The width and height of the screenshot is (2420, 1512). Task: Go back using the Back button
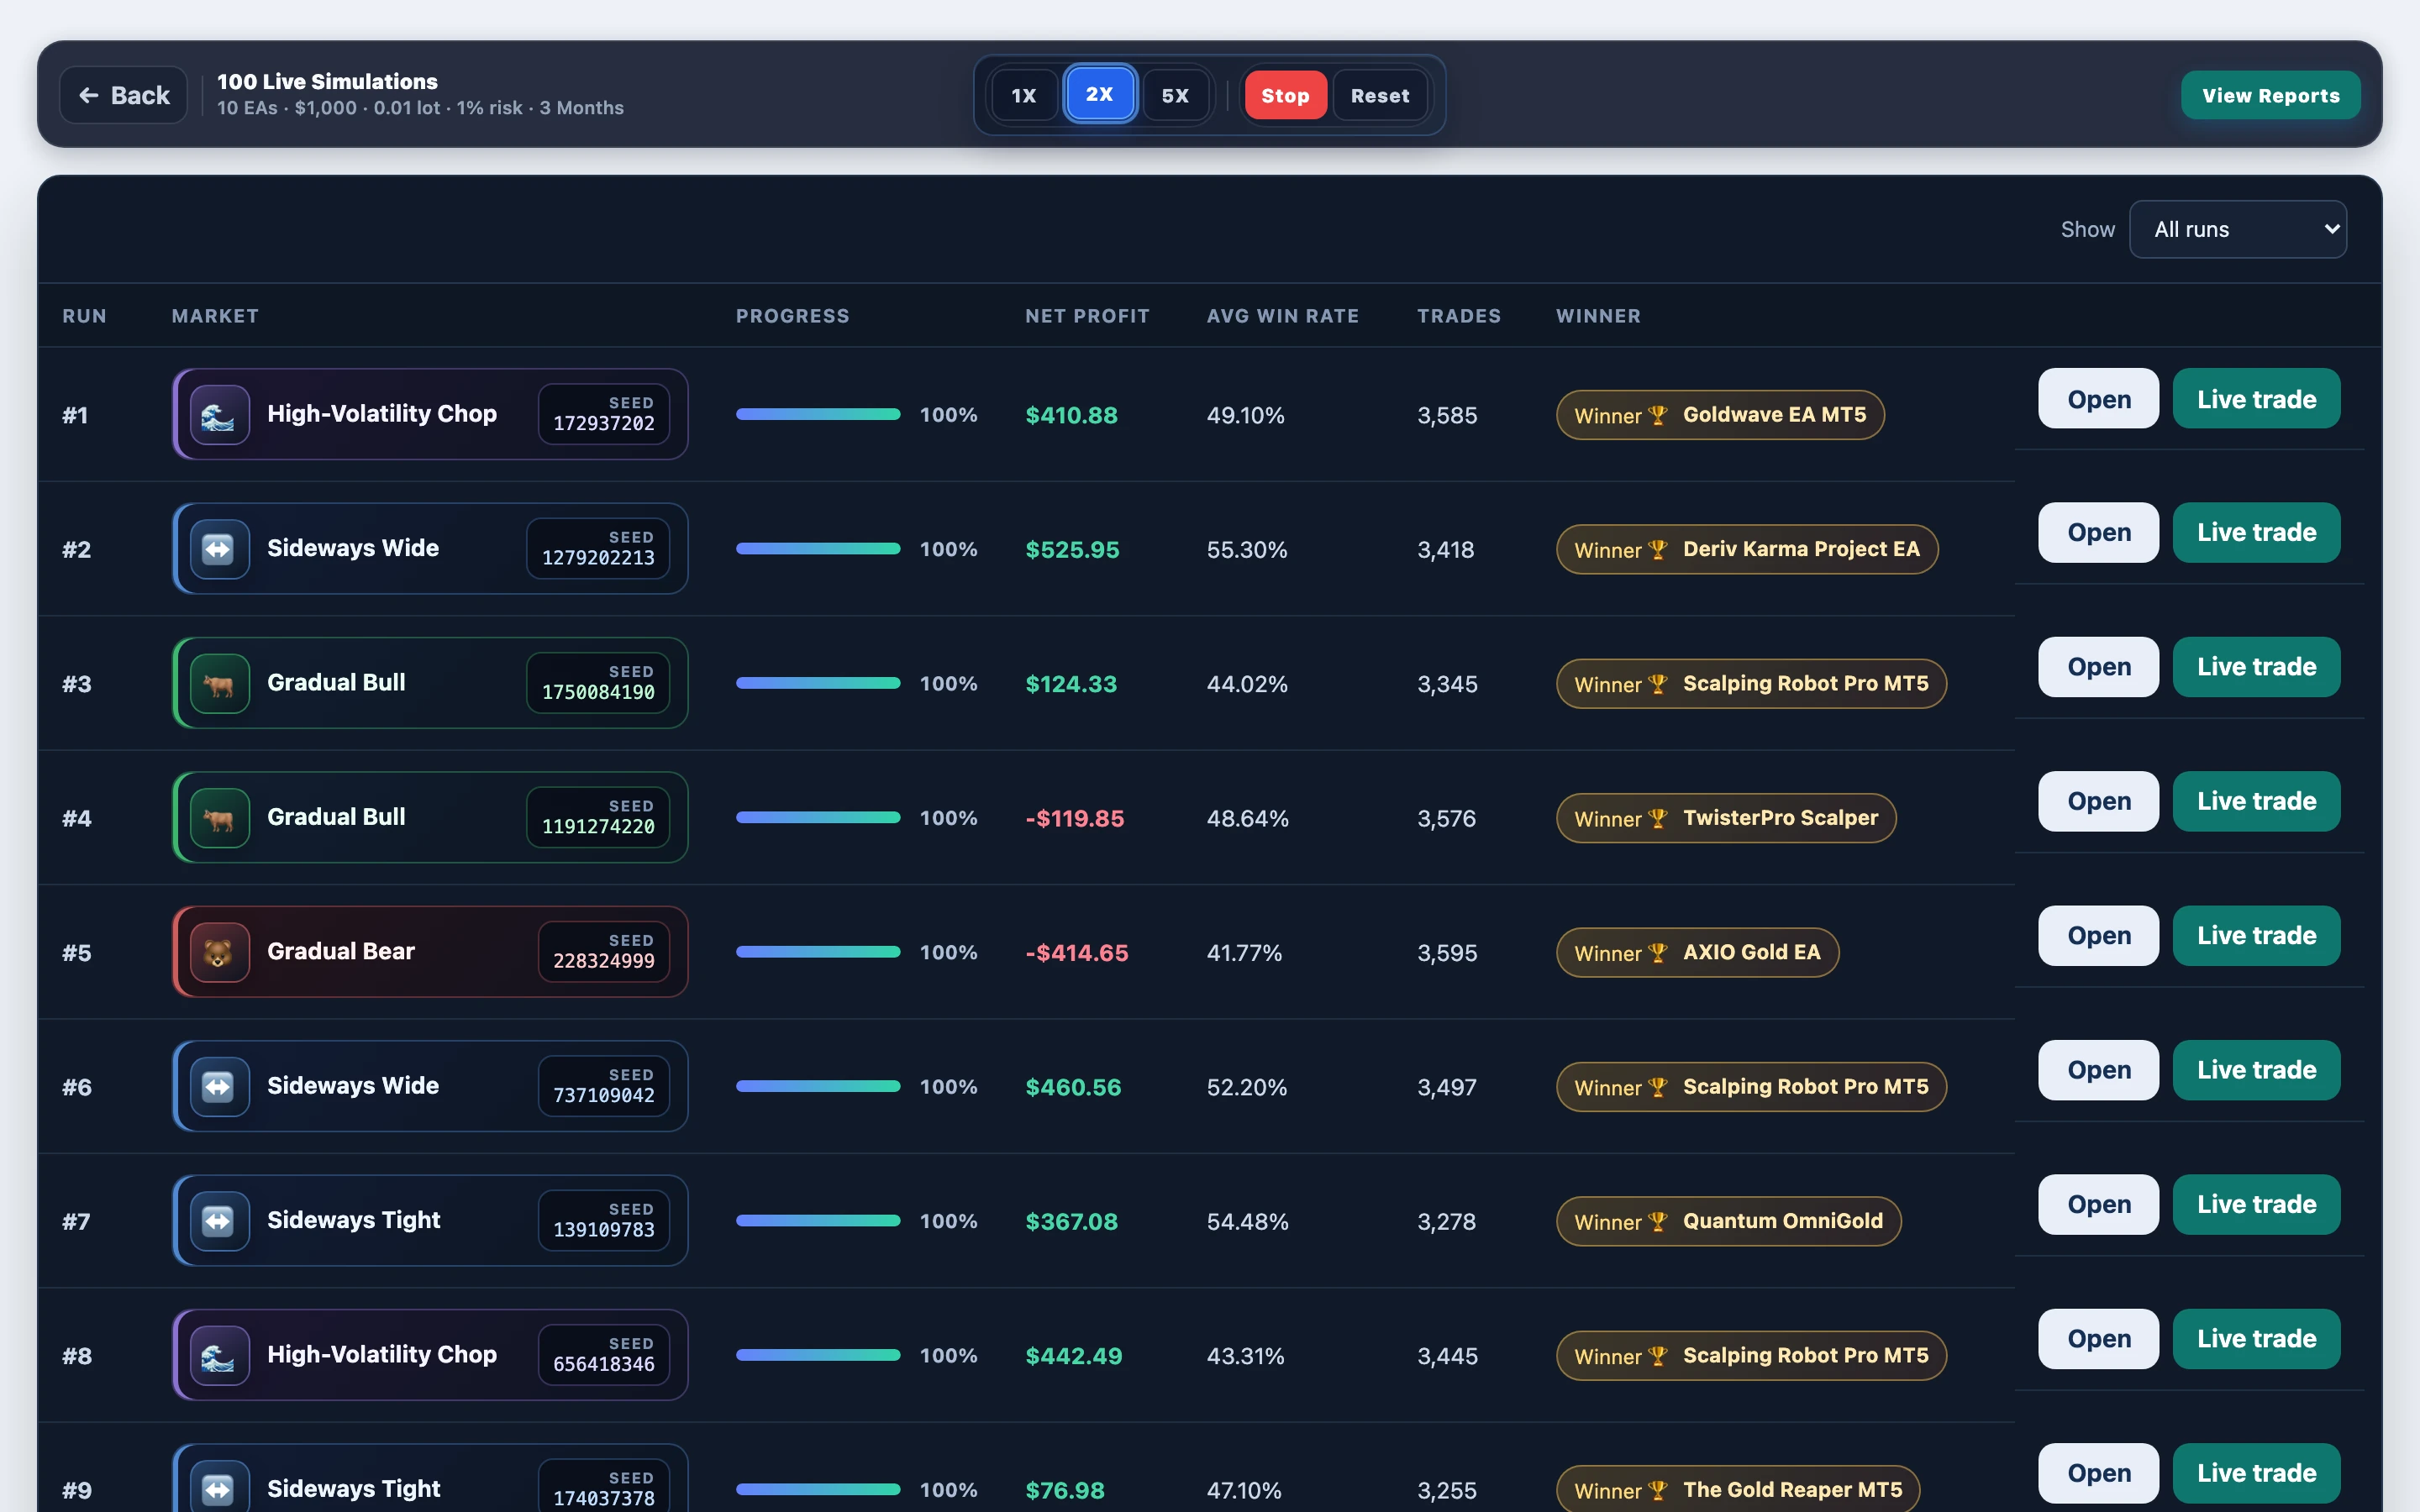pyautogui.click(x=124, y=95)
